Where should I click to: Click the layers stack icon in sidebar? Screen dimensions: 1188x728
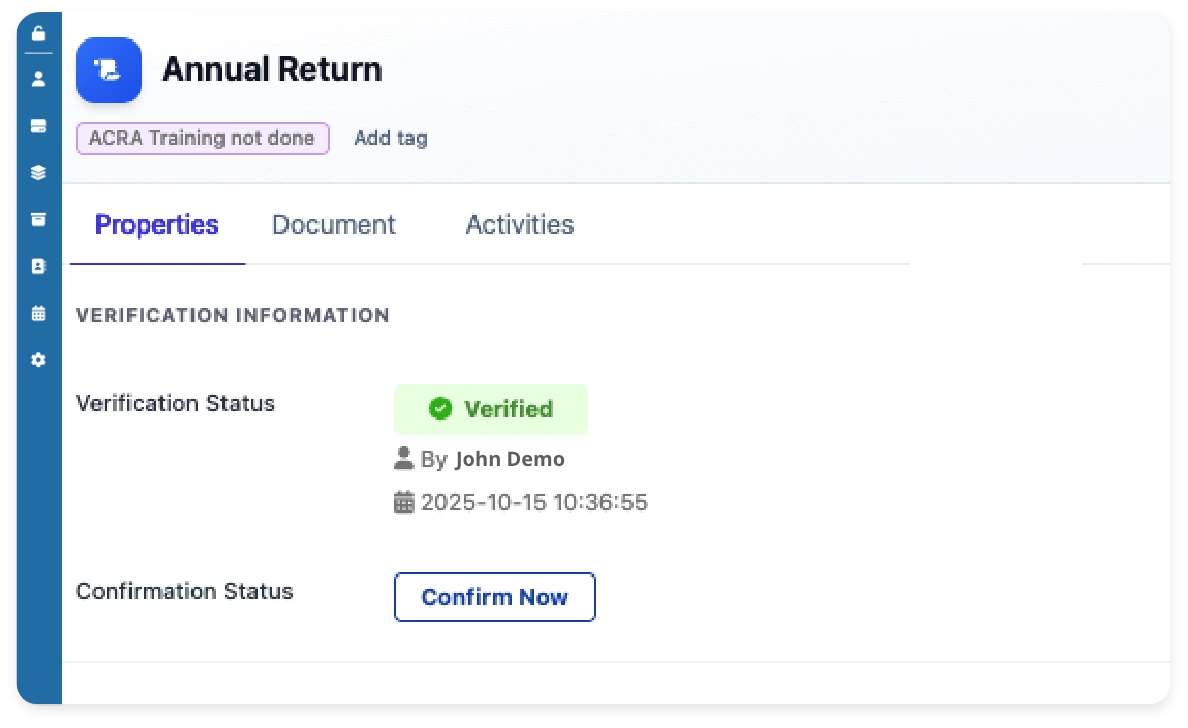(37, 172)
